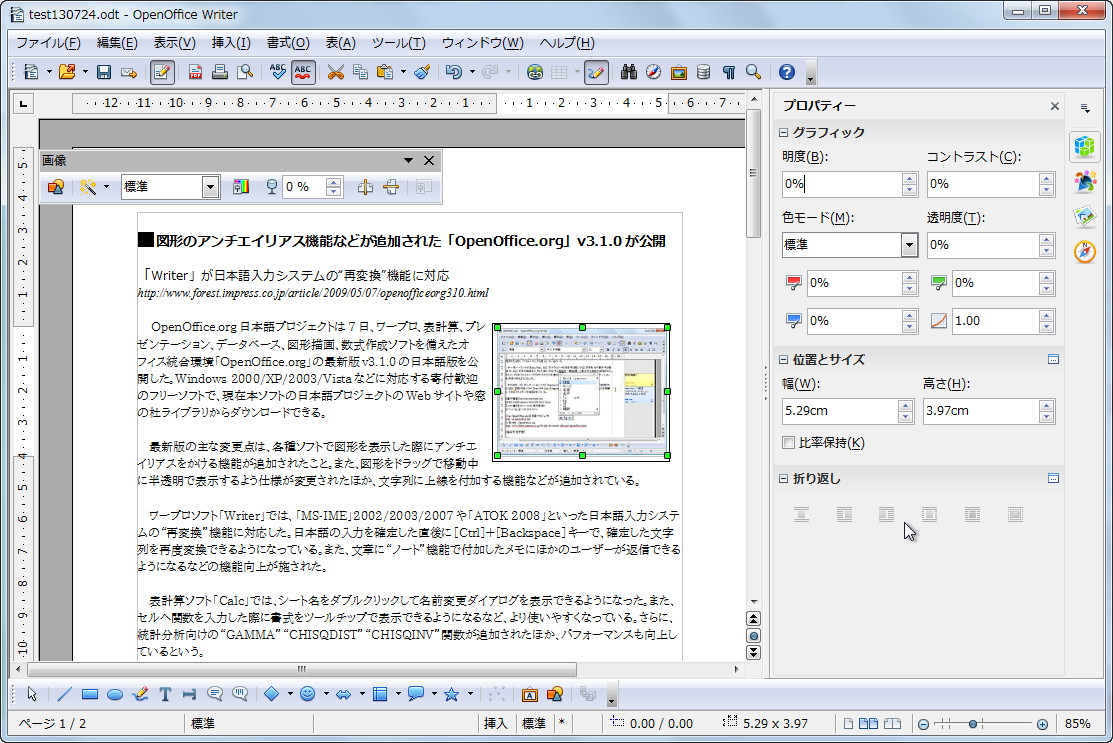Click the zoom in plus button

click(x=1042, y=724)
